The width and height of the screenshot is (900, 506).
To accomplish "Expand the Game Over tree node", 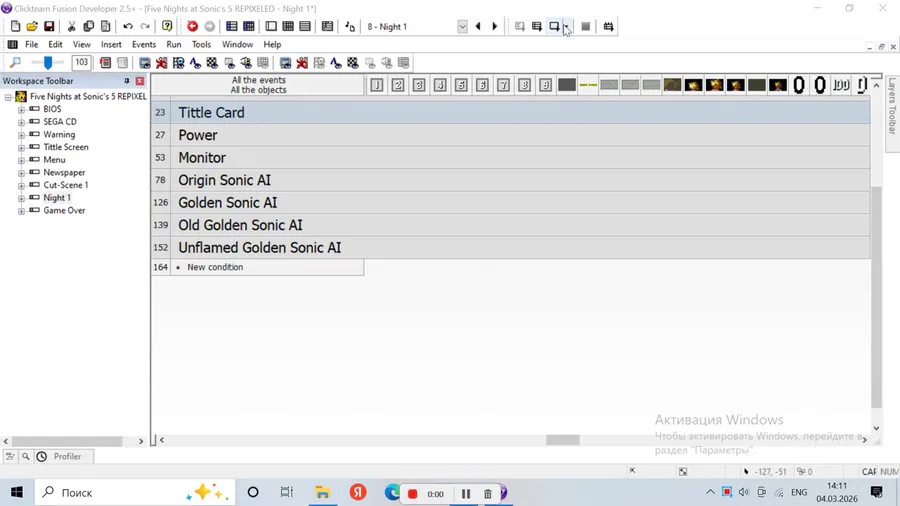I will coord(21,211).
